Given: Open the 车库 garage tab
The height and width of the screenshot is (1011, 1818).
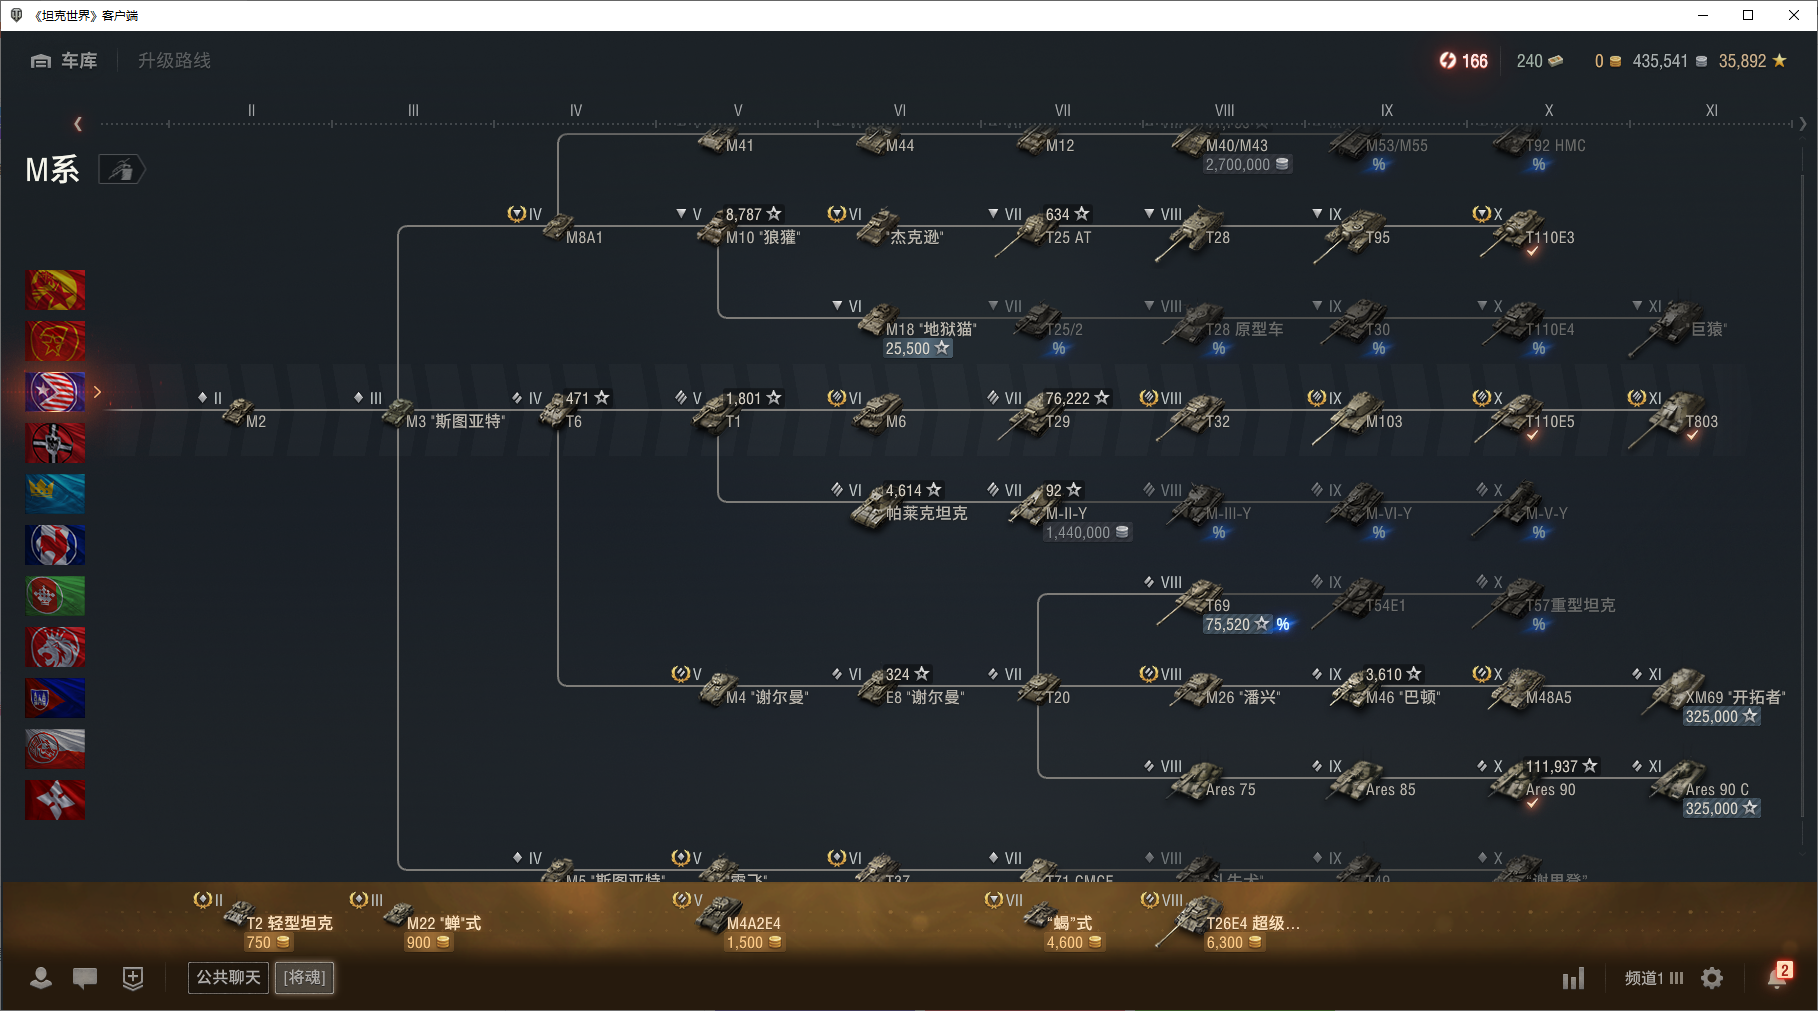Looking at the screenshot, I should coord(64,61).
